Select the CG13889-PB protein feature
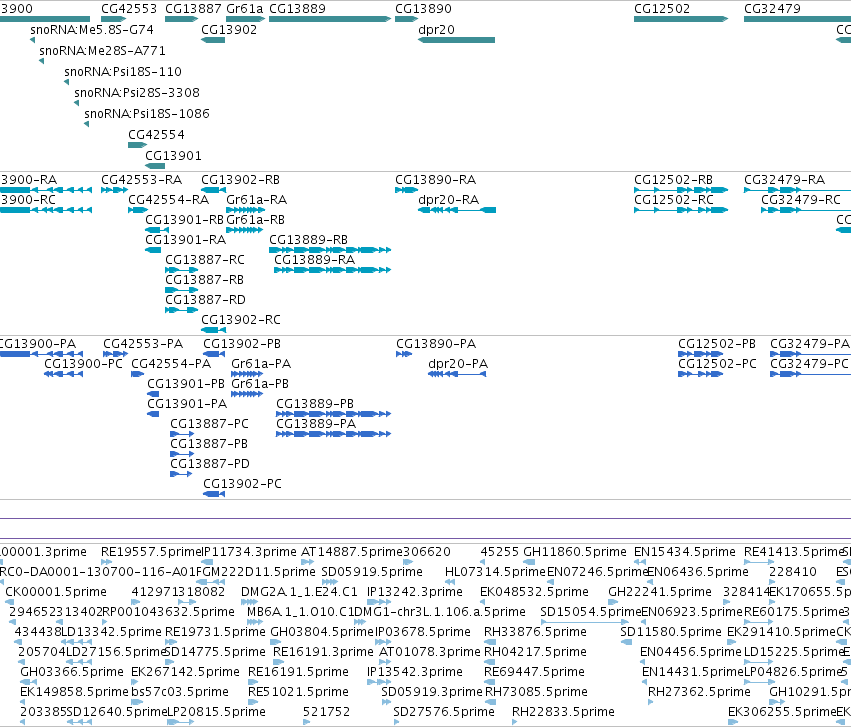Screen dimensions: 851x727 [x=333, y=414]
